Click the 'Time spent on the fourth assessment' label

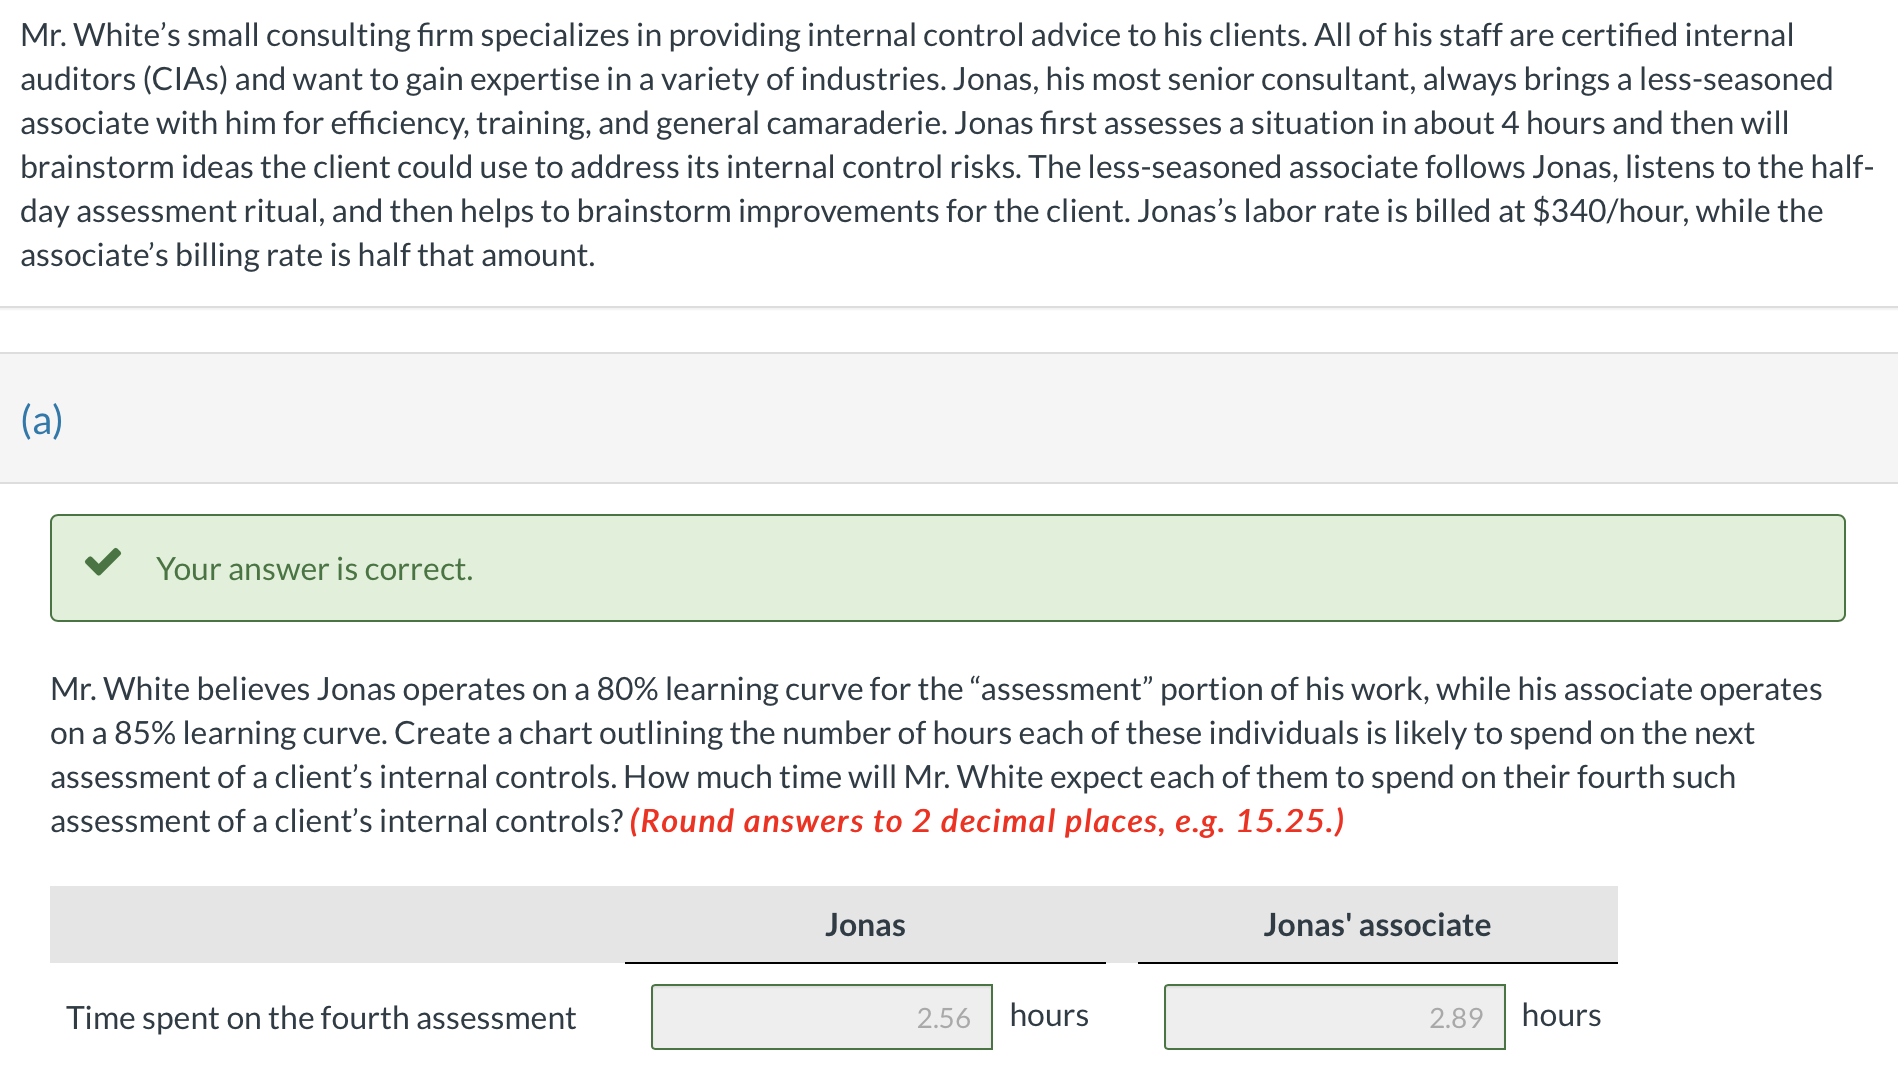coord(321,1017)
